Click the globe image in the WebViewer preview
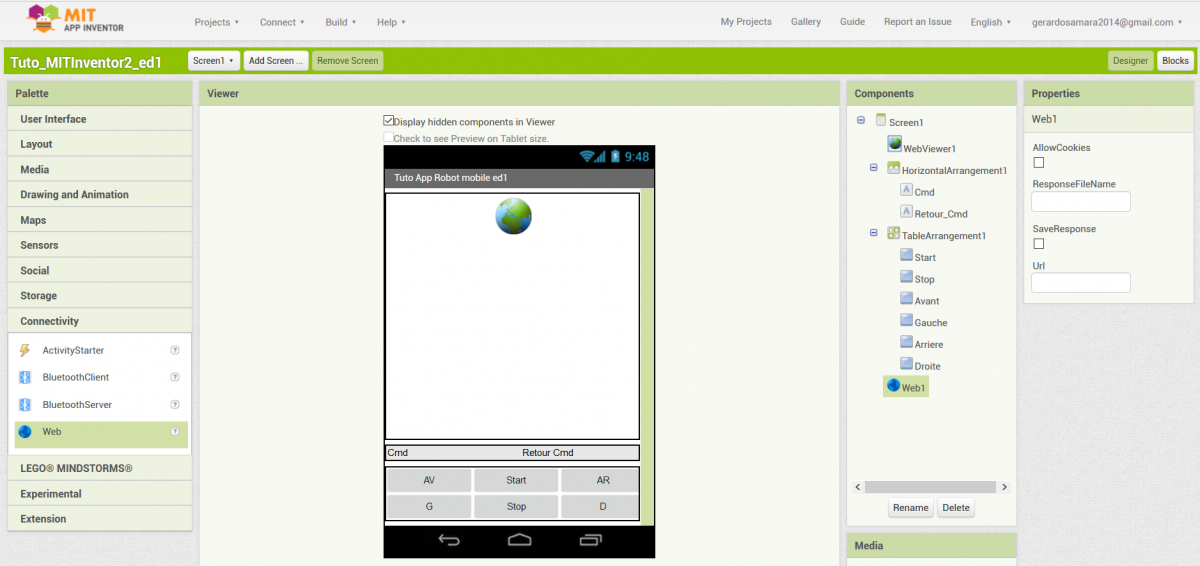Viewport: 1200px width, 566px height. [513, 216]
